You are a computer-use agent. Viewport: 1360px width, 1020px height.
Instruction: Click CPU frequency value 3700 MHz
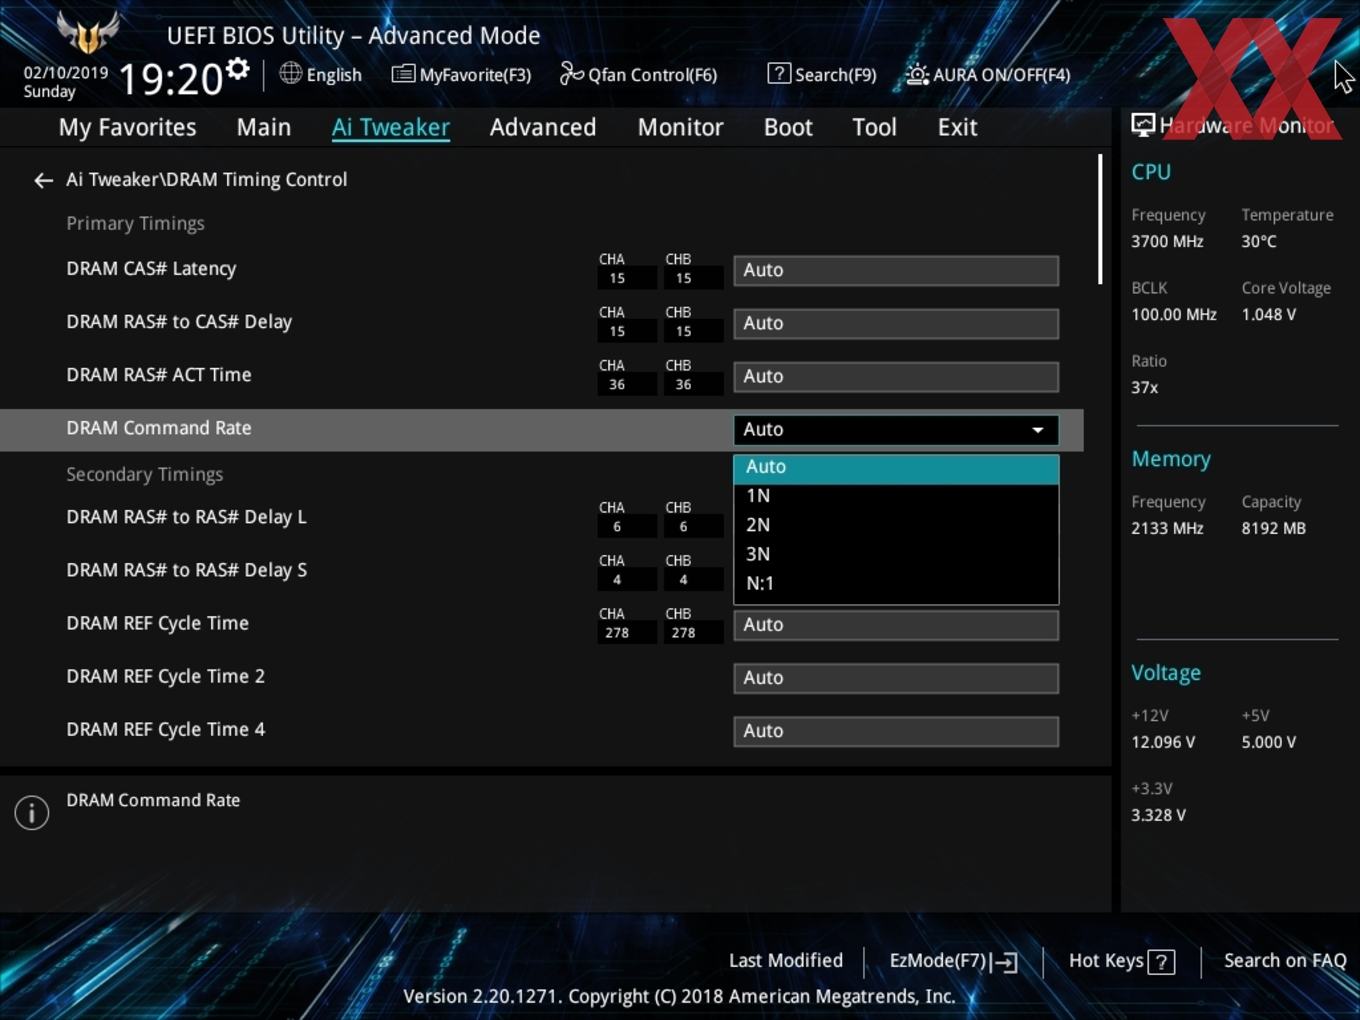point(1167,242)
